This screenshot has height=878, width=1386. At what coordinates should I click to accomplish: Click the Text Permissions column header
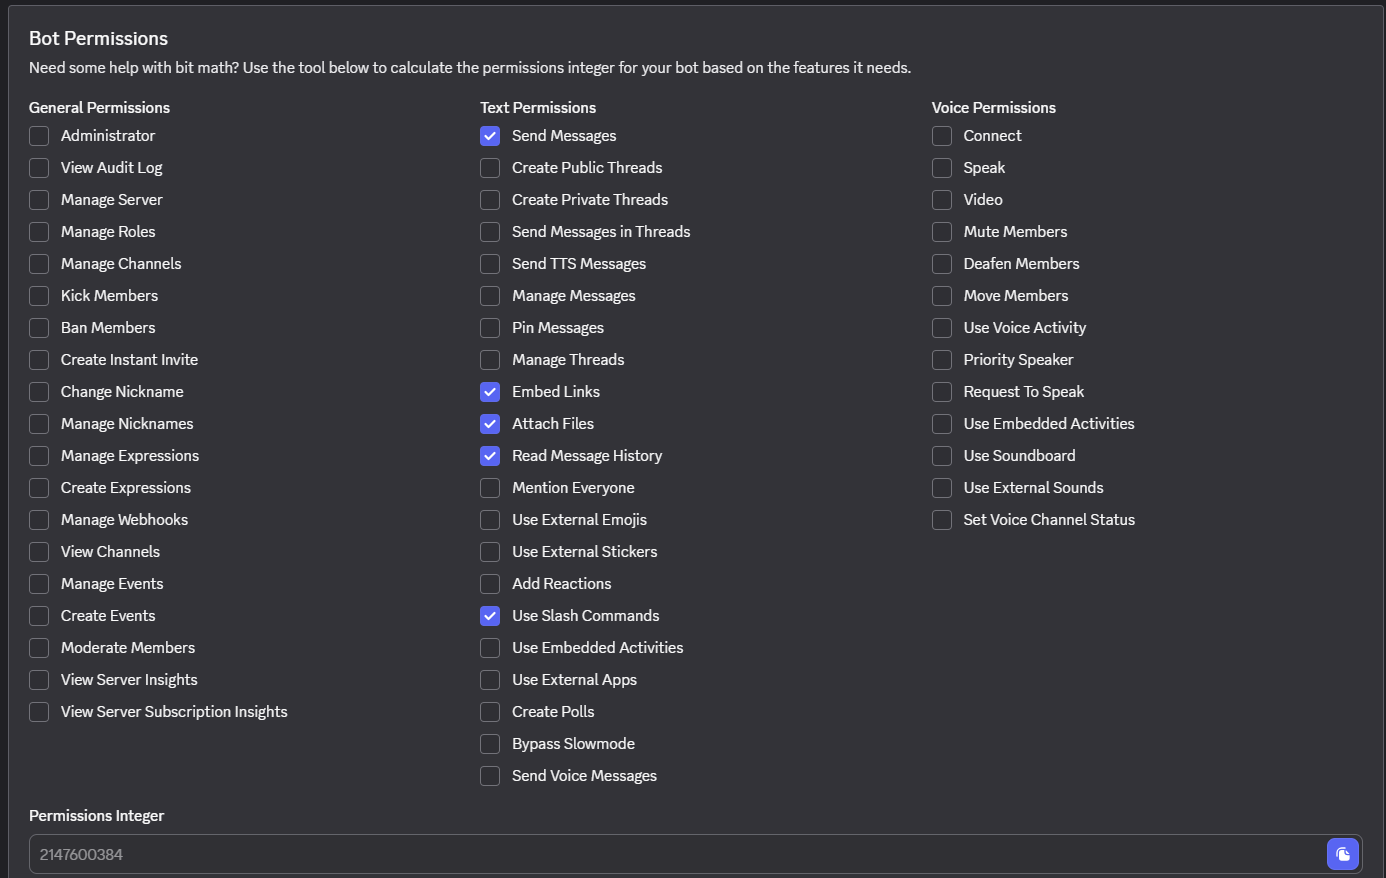click(538, 108)
